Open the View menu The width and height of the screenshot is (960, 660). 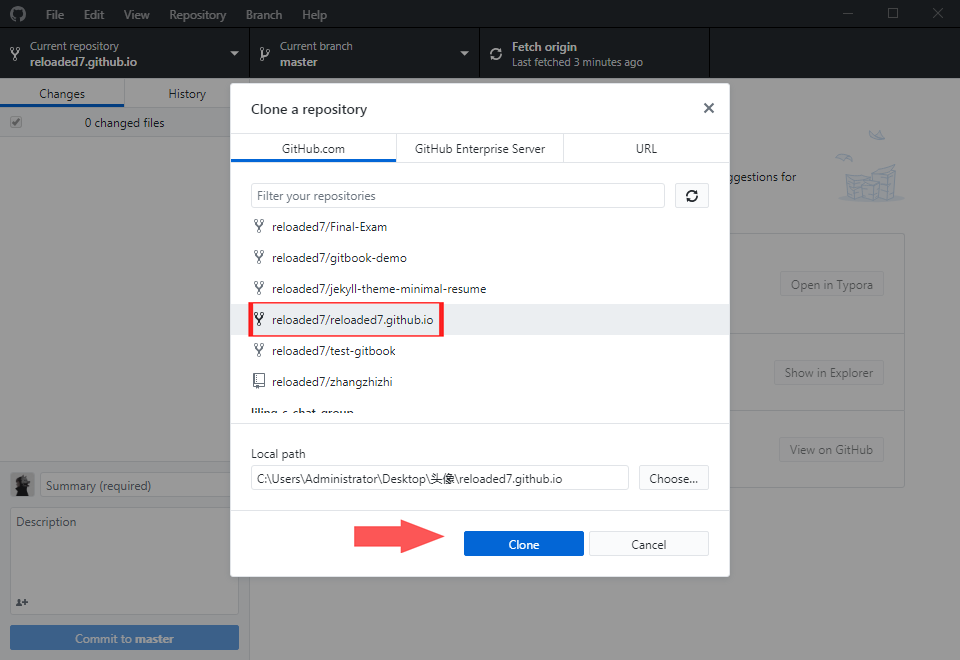click(x=137, y=15)
